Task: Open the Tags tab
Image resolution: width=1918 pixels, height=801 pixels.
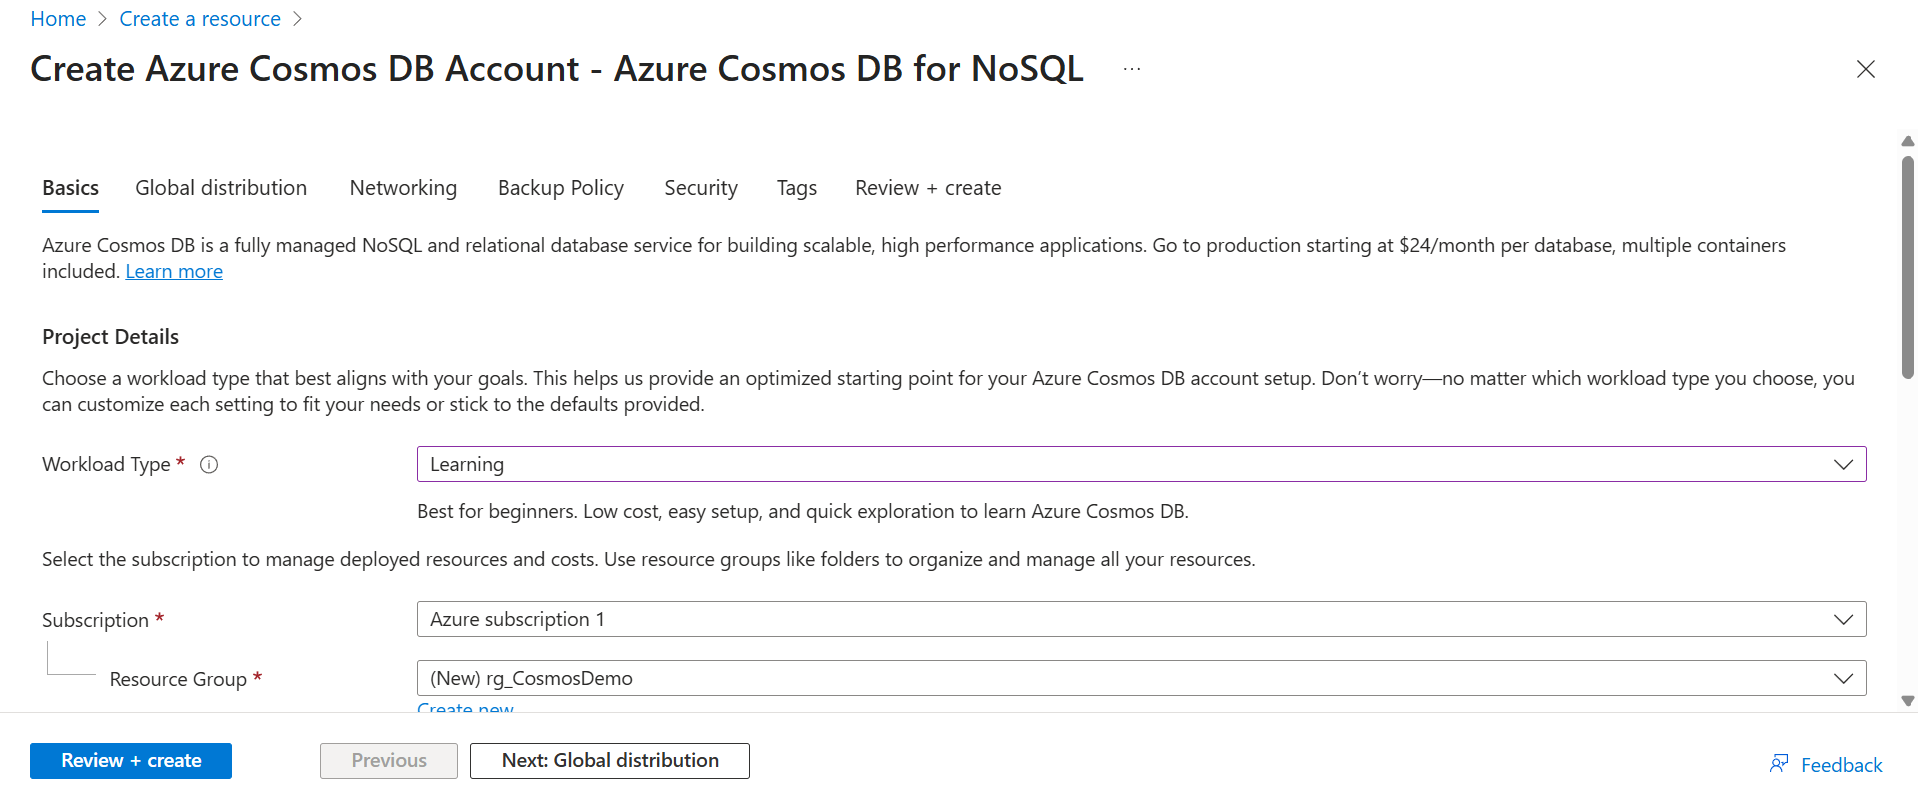Action: pyautogui.click(x=796, y=188)
